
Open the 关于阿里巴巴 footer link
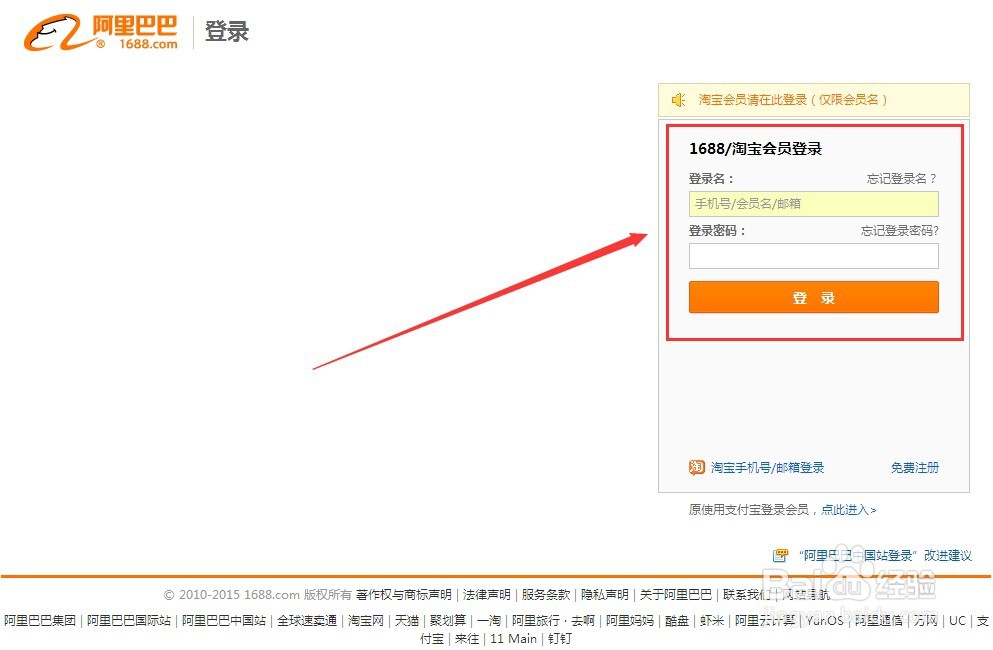click(676, 594)
